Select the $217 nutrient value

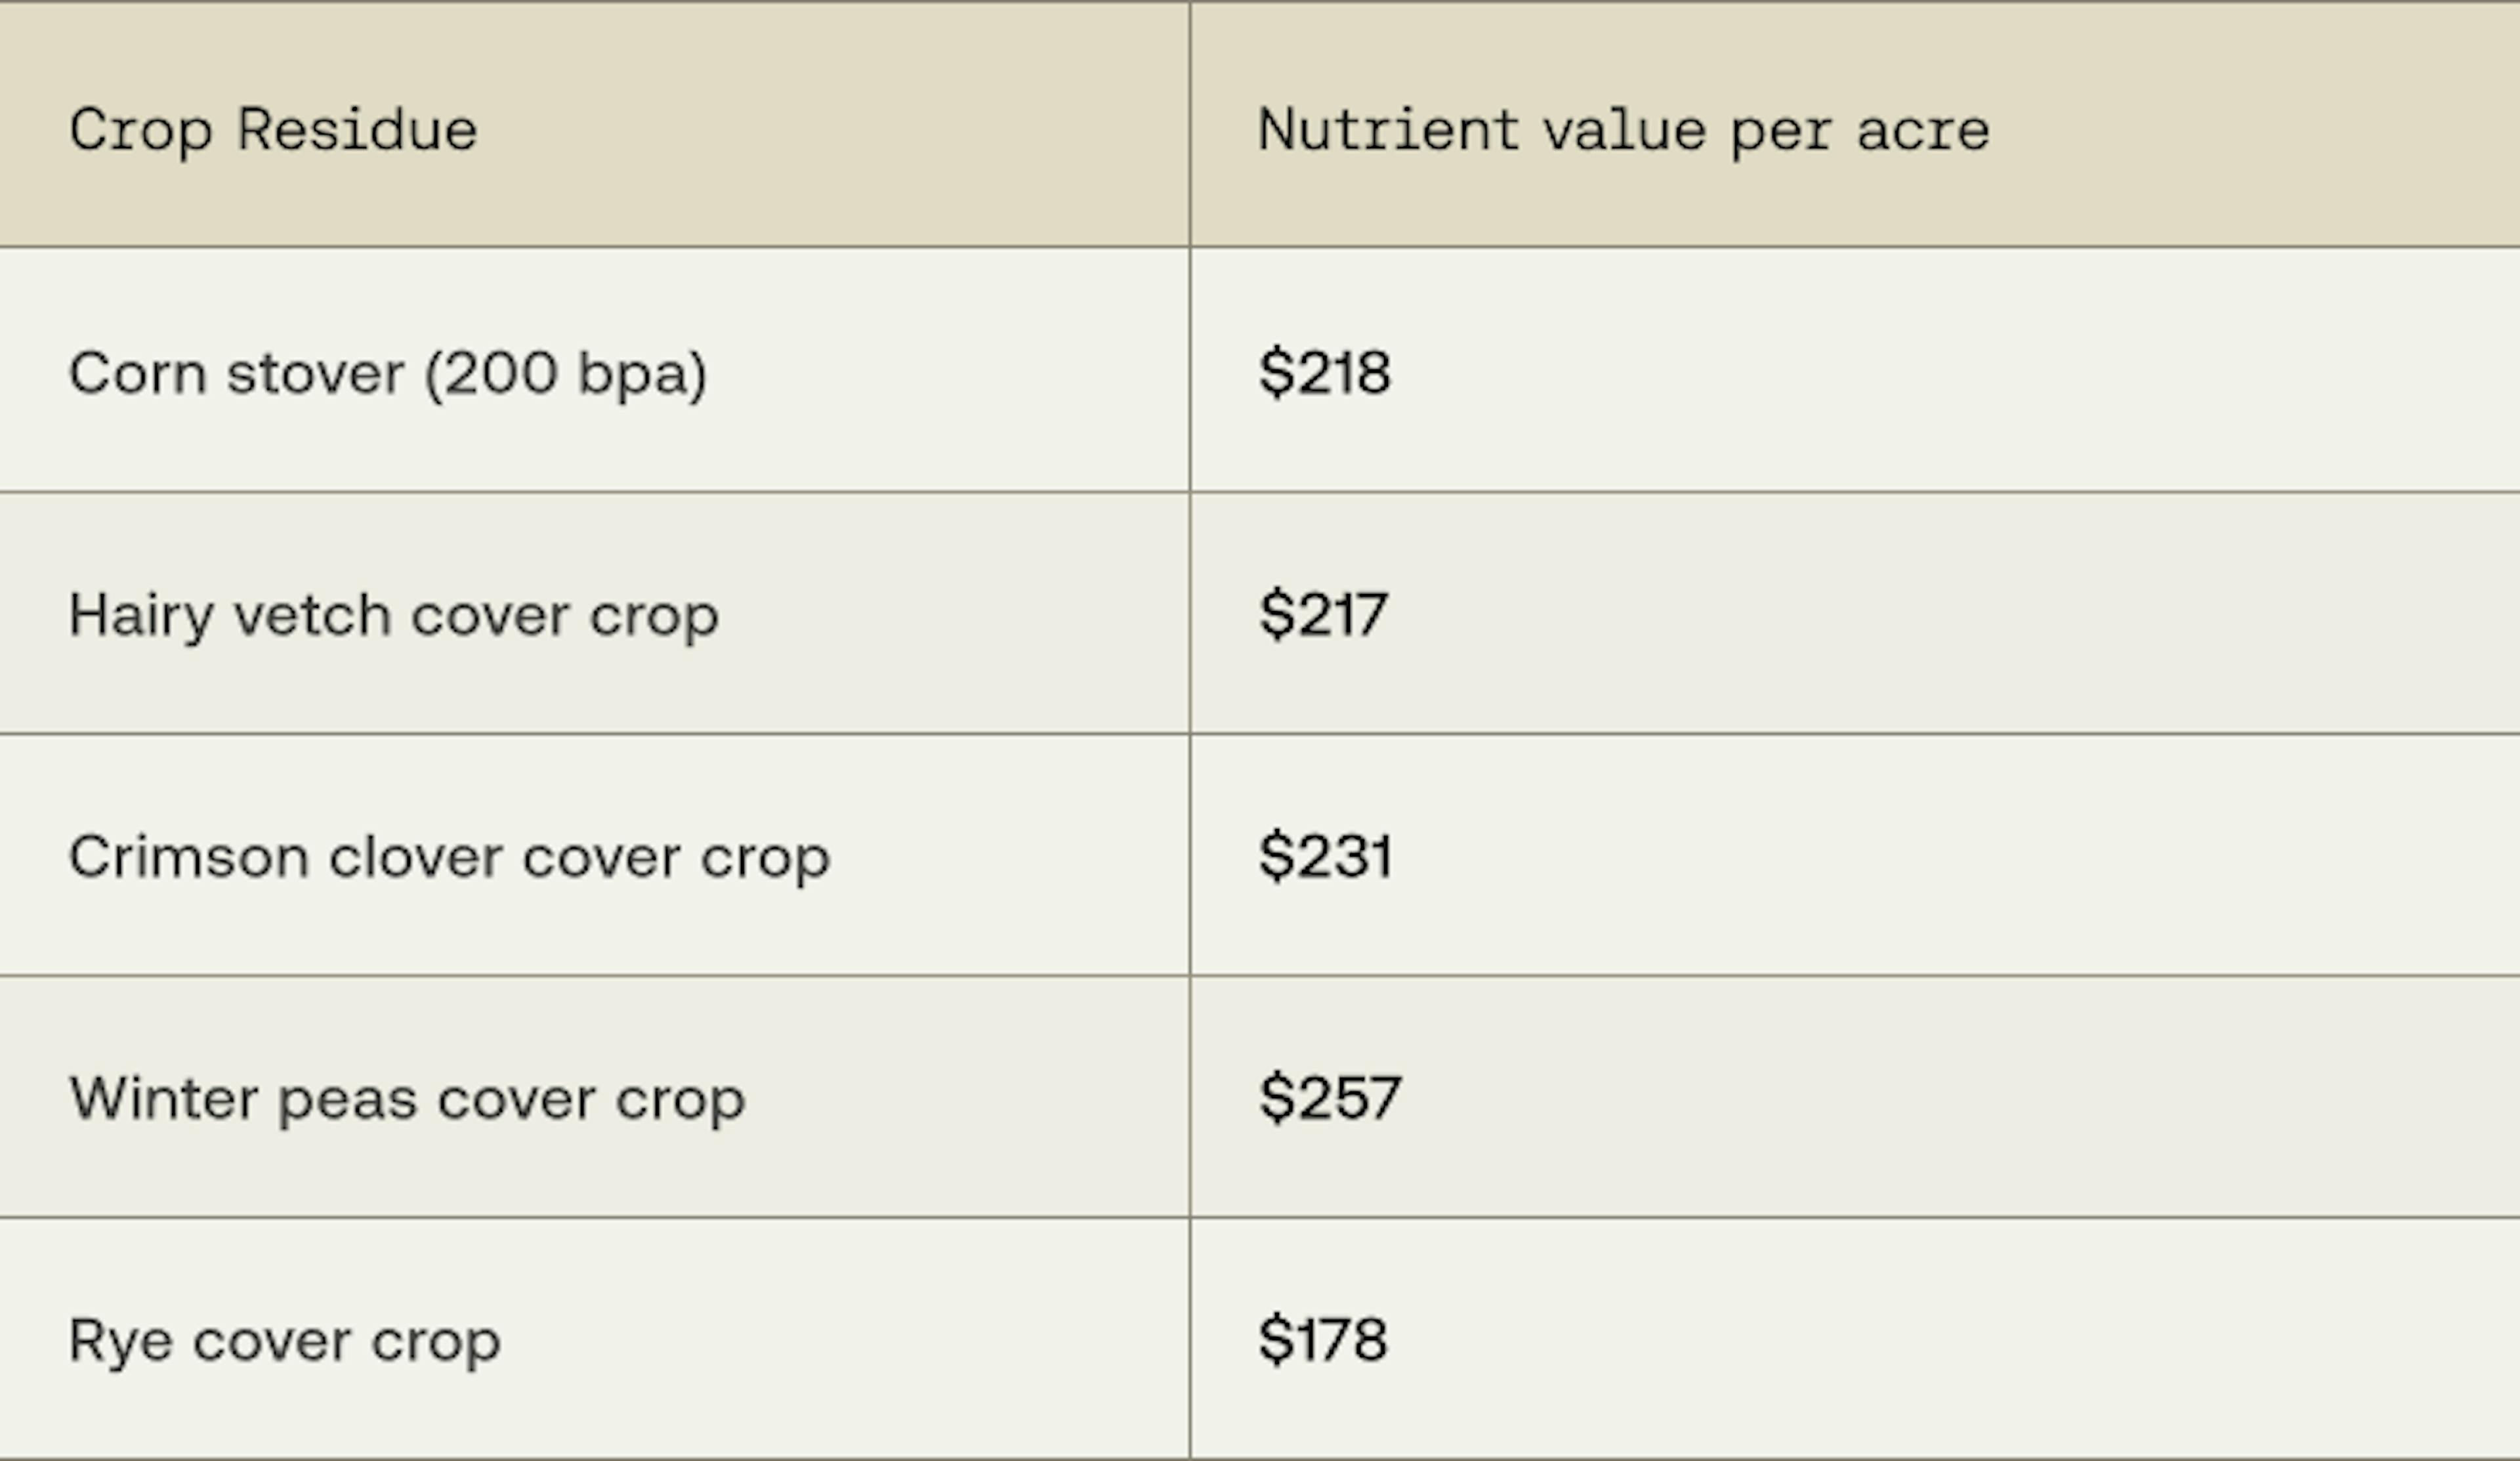tap(1323, 615)
